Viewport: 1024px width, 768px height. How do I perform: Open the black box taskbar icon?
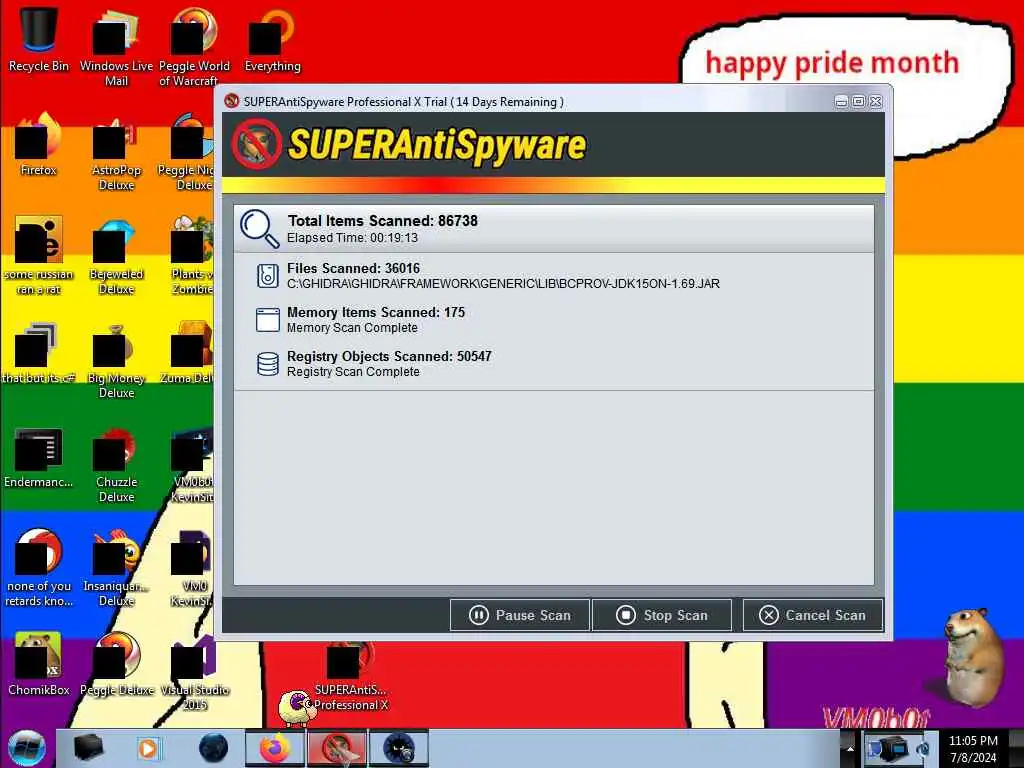point(88,748)
